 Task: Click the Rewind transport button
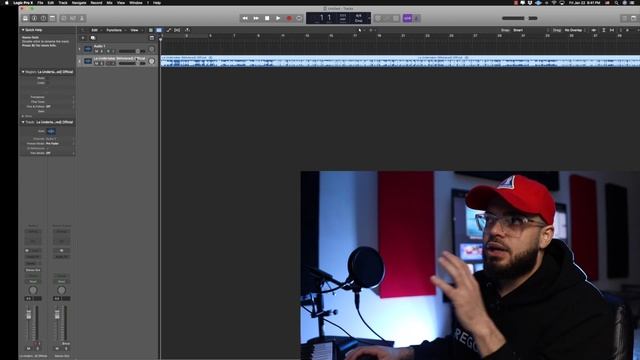click(x=245, y=18)
